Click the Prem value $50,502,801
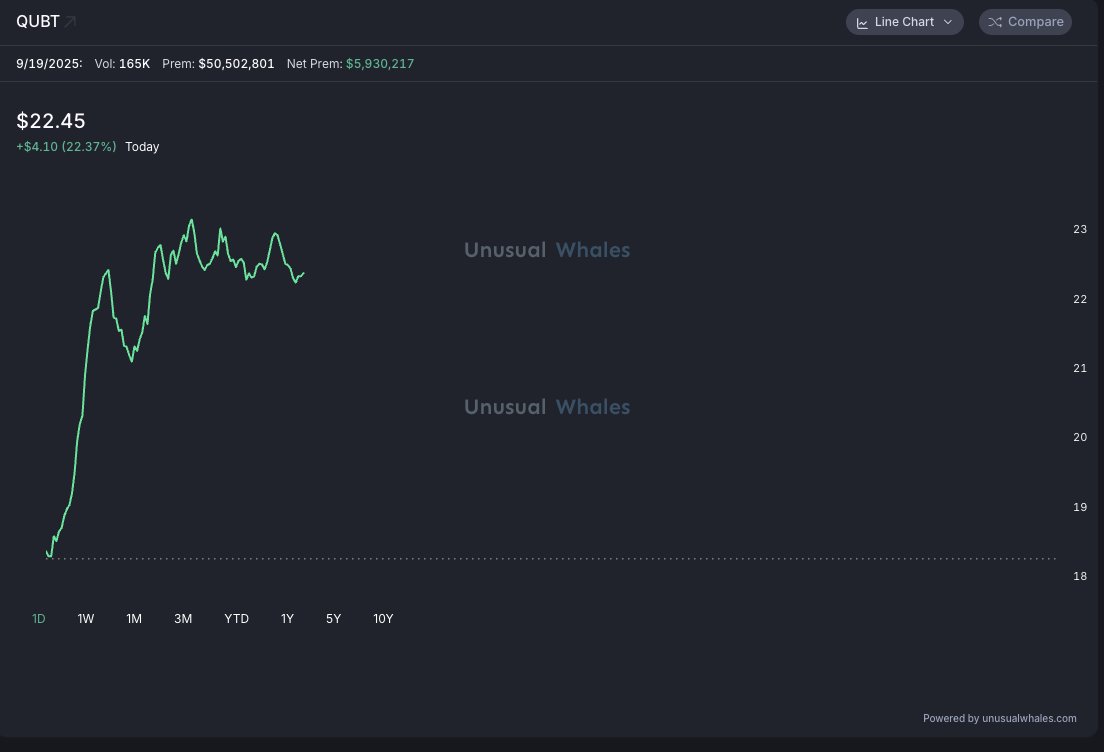The width and height of the screenshot is (1104, 752). coord(236,64)
